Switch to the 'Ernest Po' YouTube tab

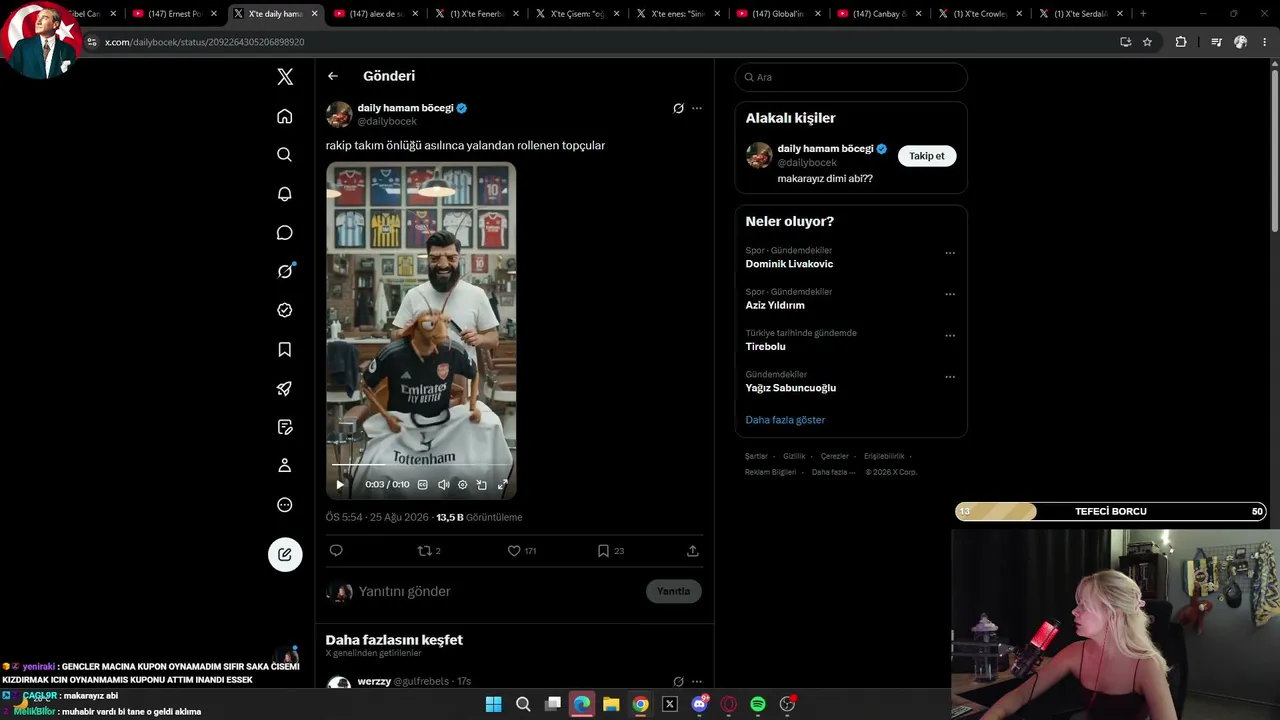[176, 14]
